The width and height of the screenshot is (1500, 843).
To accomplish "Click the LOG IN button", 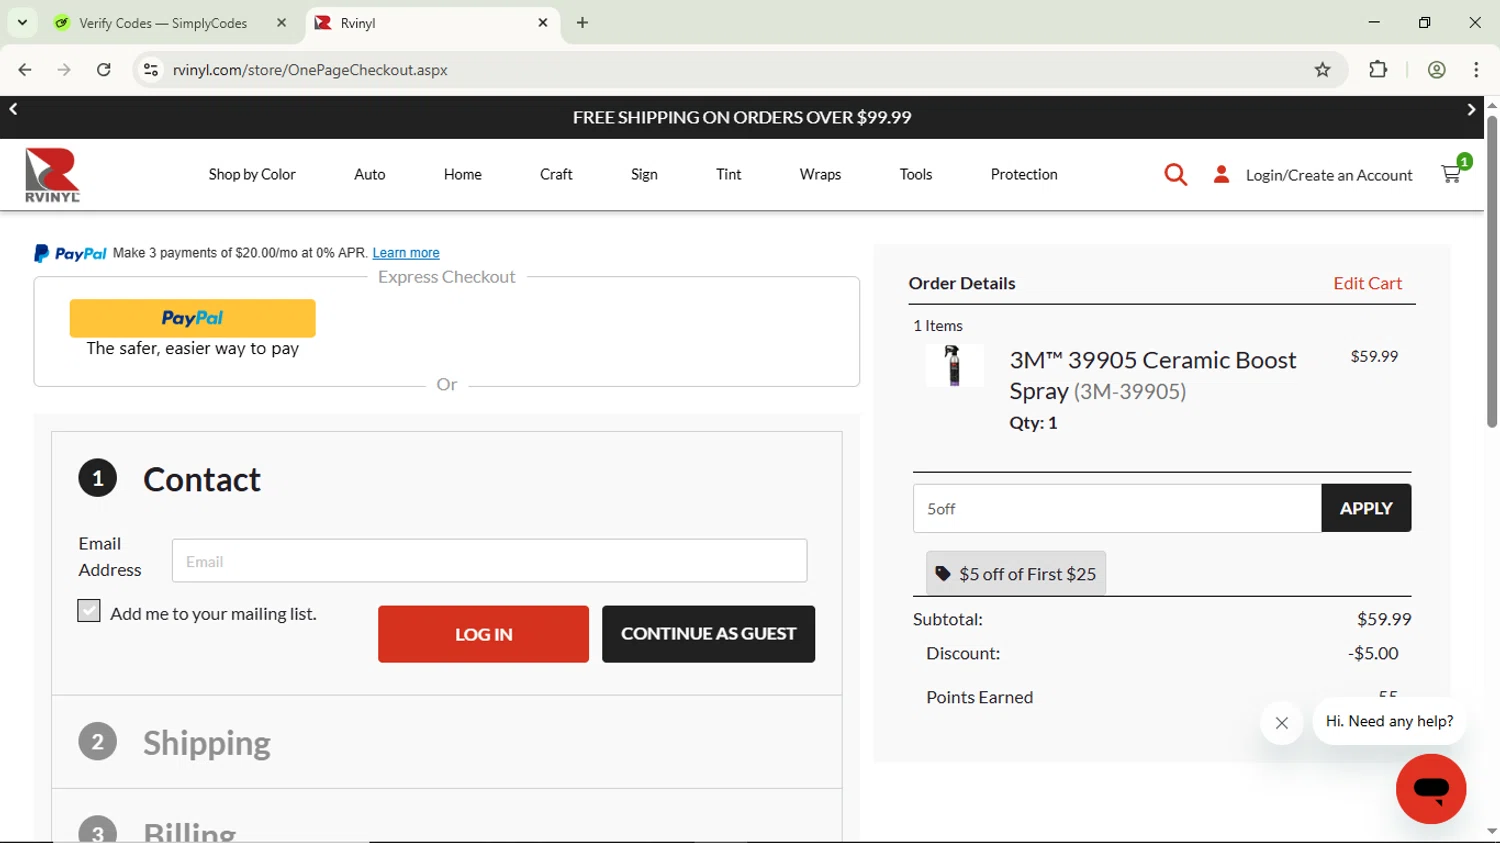I will [483, 634].
